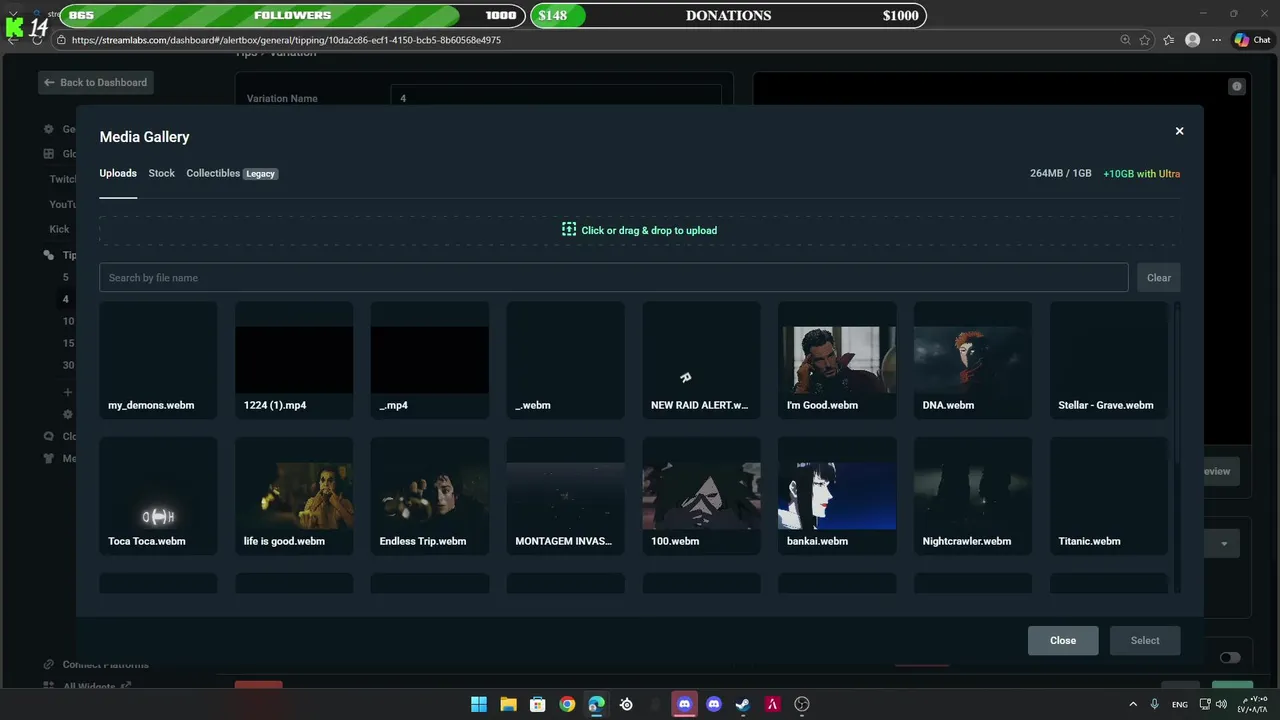
Task: Click the info icon above the preview
Action: [1237, 87]
